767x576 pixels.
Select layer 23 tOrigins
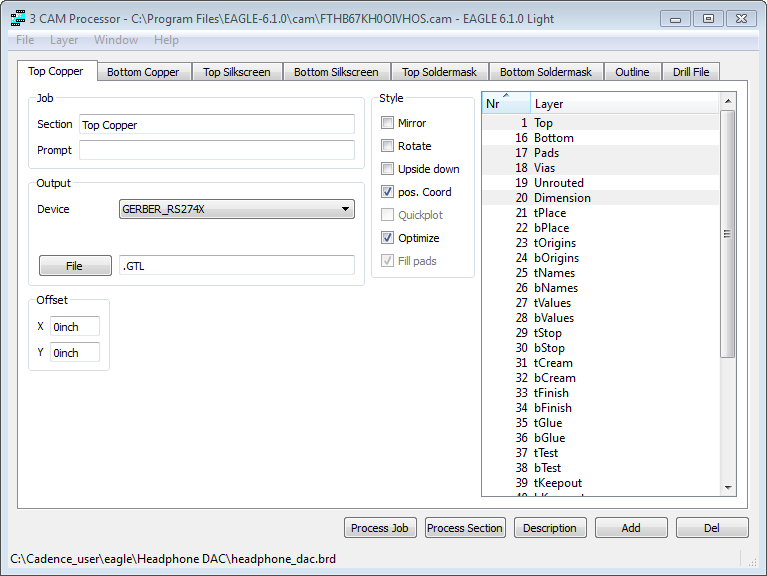pos(601,243)
